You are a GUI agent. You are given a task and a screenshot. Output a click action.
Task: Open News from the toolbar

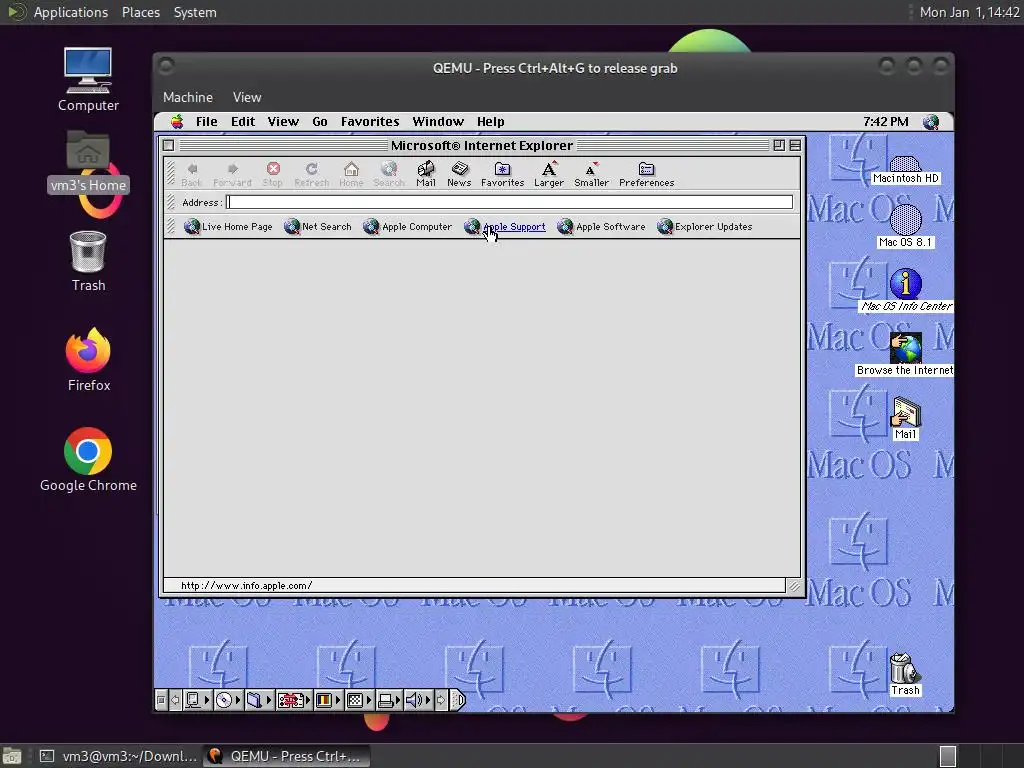pyautogui.click(x=459, y=174)
